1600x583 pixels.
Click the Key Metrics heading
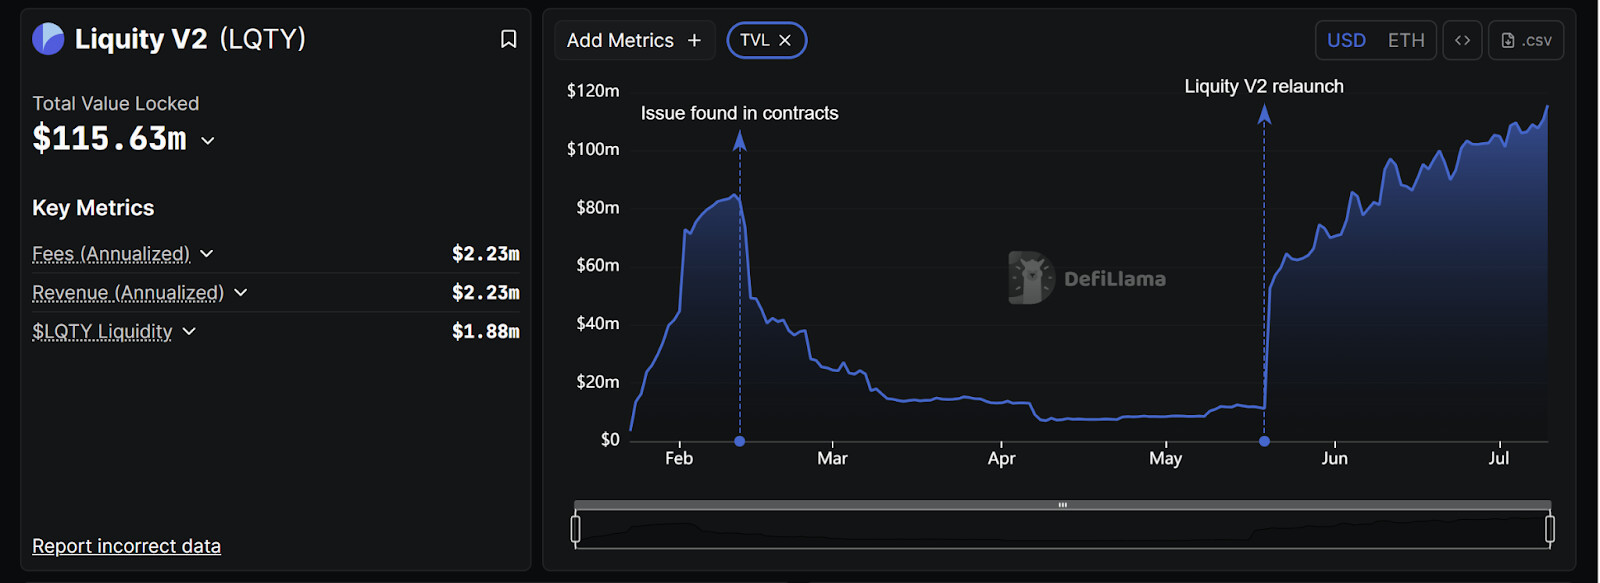tap(93, 208)
